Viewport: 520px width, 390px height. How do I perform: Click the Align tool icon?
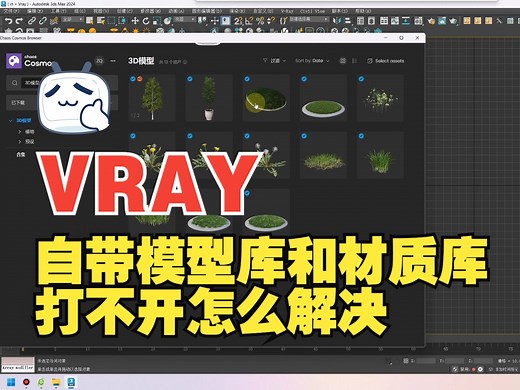pyautogui.click(x=348, y=21)
